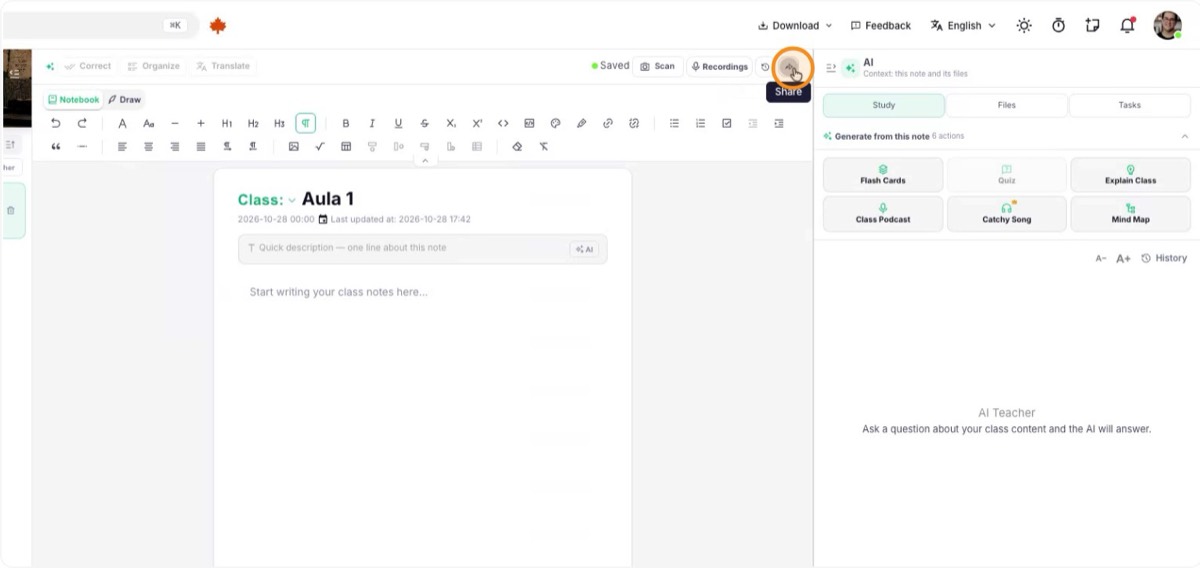Click the maple leaf icon
Image resolution: width=1200 pixels, height=568 pixels.
coord(217,25)
